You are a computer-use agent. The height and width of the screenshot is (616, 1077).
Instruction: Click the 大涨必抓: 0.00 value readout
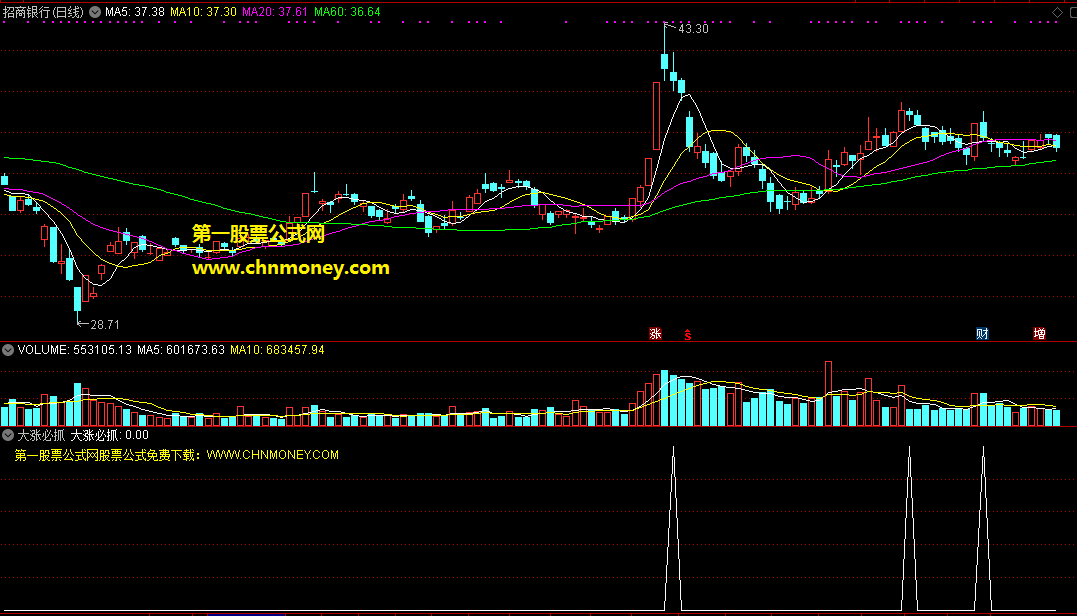click(x=109, y=435)
